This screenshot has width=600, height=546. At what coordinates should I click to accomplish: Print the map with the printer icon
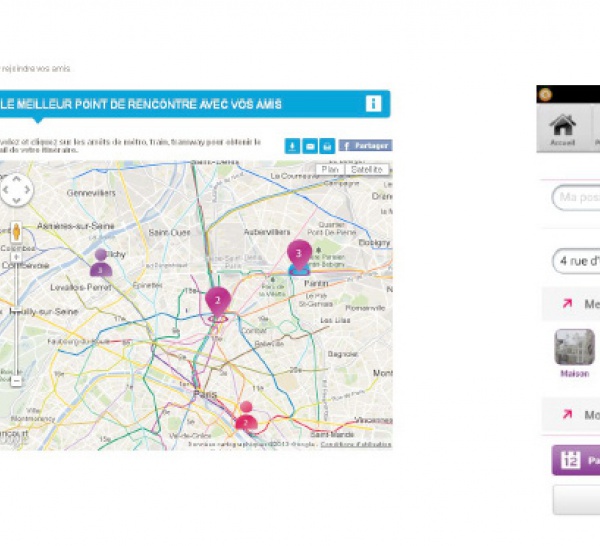(327, 146)
